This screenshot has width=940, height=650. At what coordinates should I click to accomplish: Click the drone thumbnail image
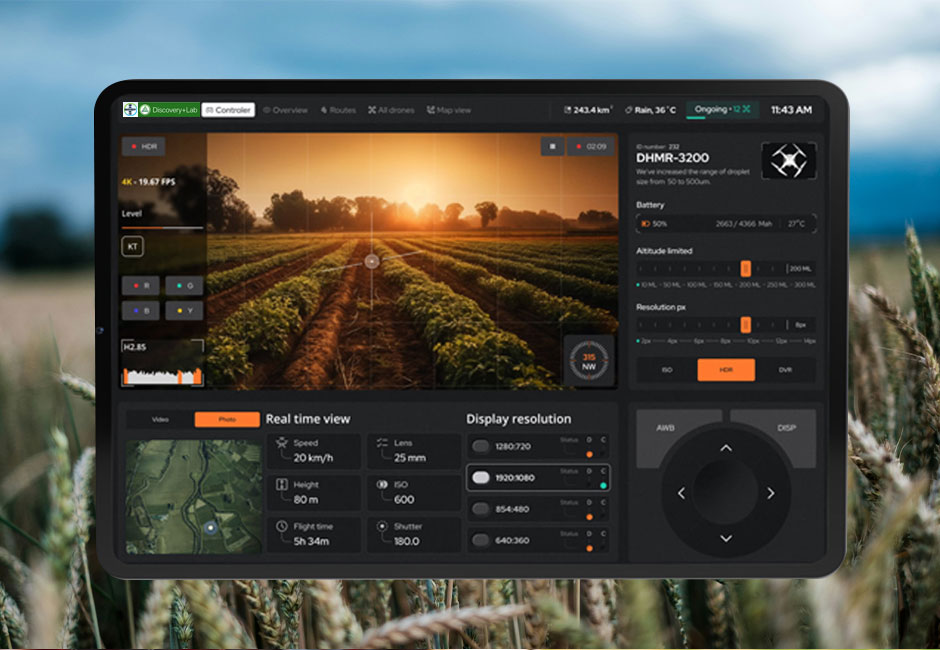(x=789, y=160)
